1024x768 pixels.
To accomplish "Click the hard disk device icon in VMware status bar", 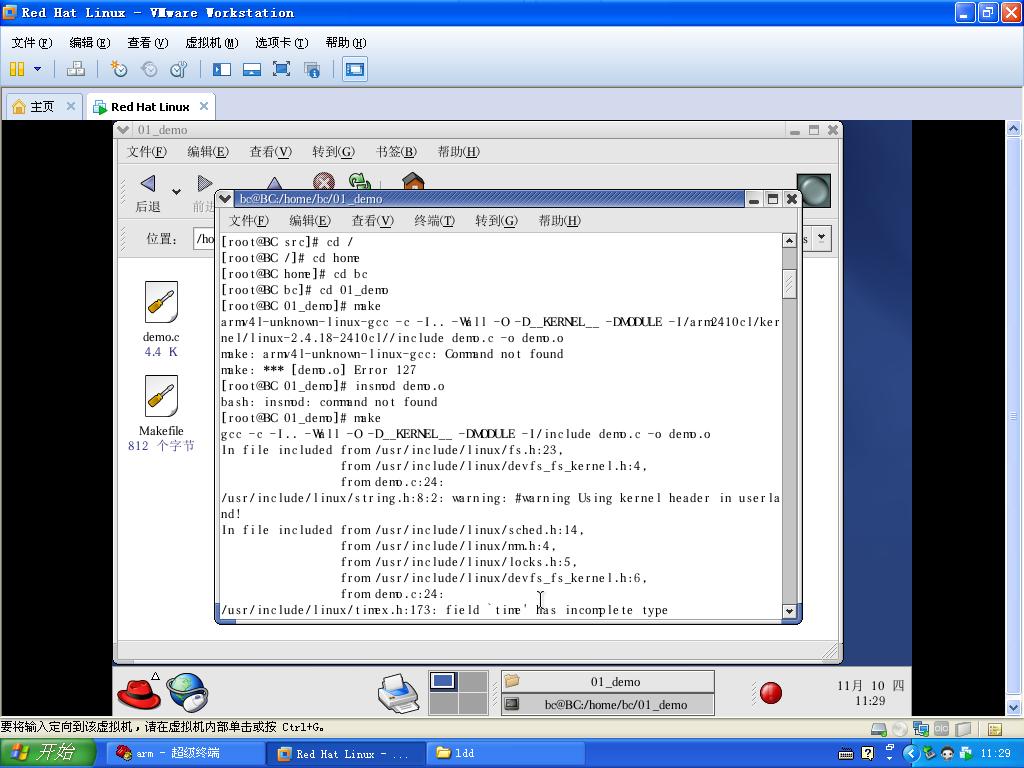I will pos(879,729).
